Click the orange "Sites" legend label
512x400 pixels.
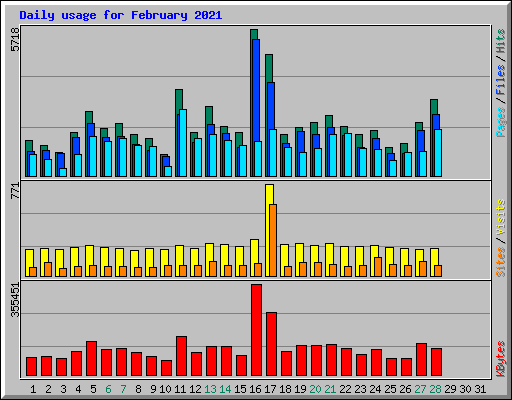tap(501, 262)
